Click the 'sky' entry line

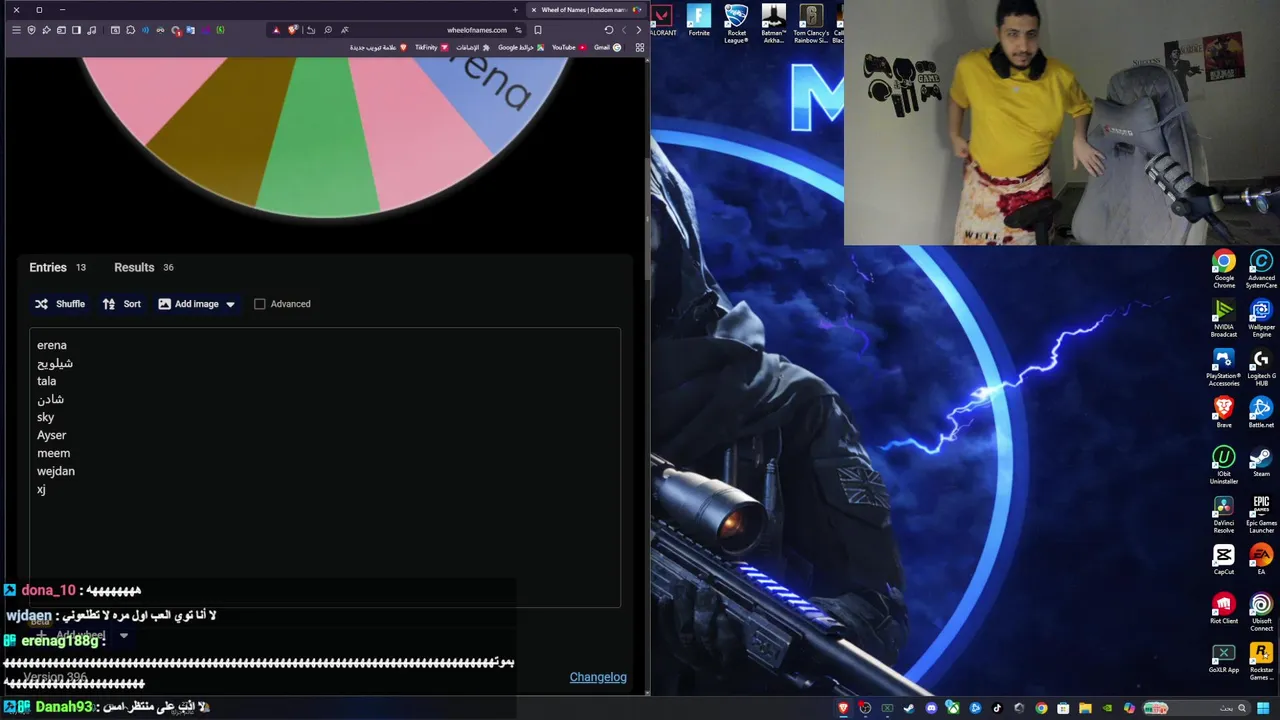coord(46,417)
